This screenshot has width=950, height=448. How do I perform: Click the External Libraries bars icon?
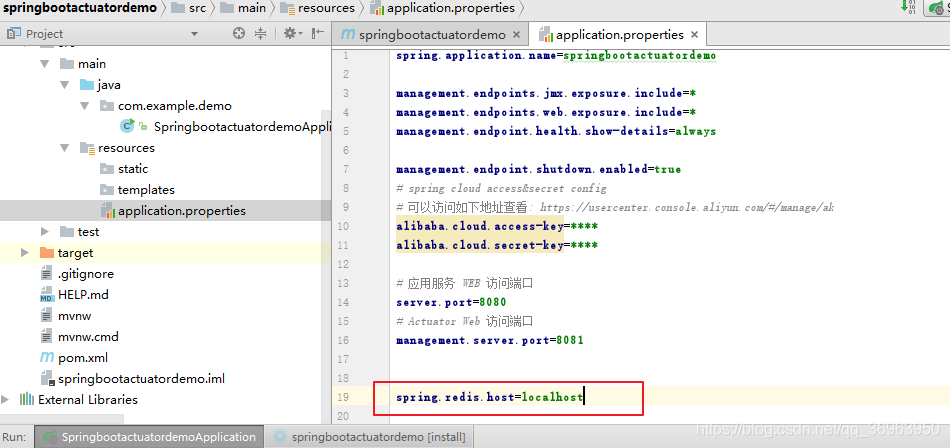pyautogui.click(x=27, y=400)
